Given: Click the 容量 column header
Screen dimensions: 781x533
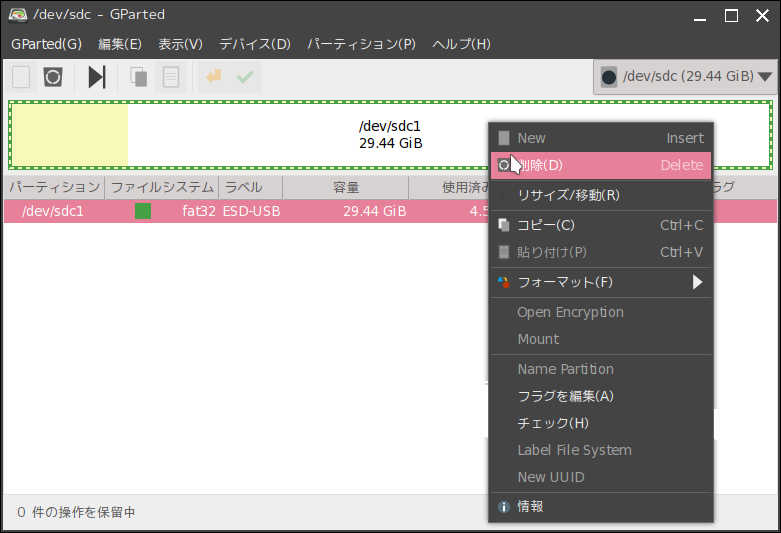Looking at the screenshot, I should click(x=346, y=187).
